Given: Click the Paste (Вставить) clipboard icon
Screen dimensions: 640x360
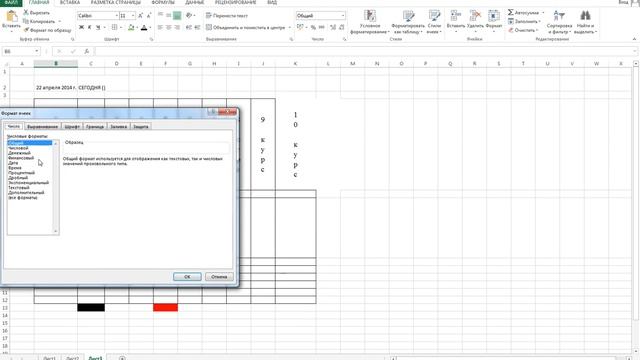Looking at the screenshot, I should [11, 17].
